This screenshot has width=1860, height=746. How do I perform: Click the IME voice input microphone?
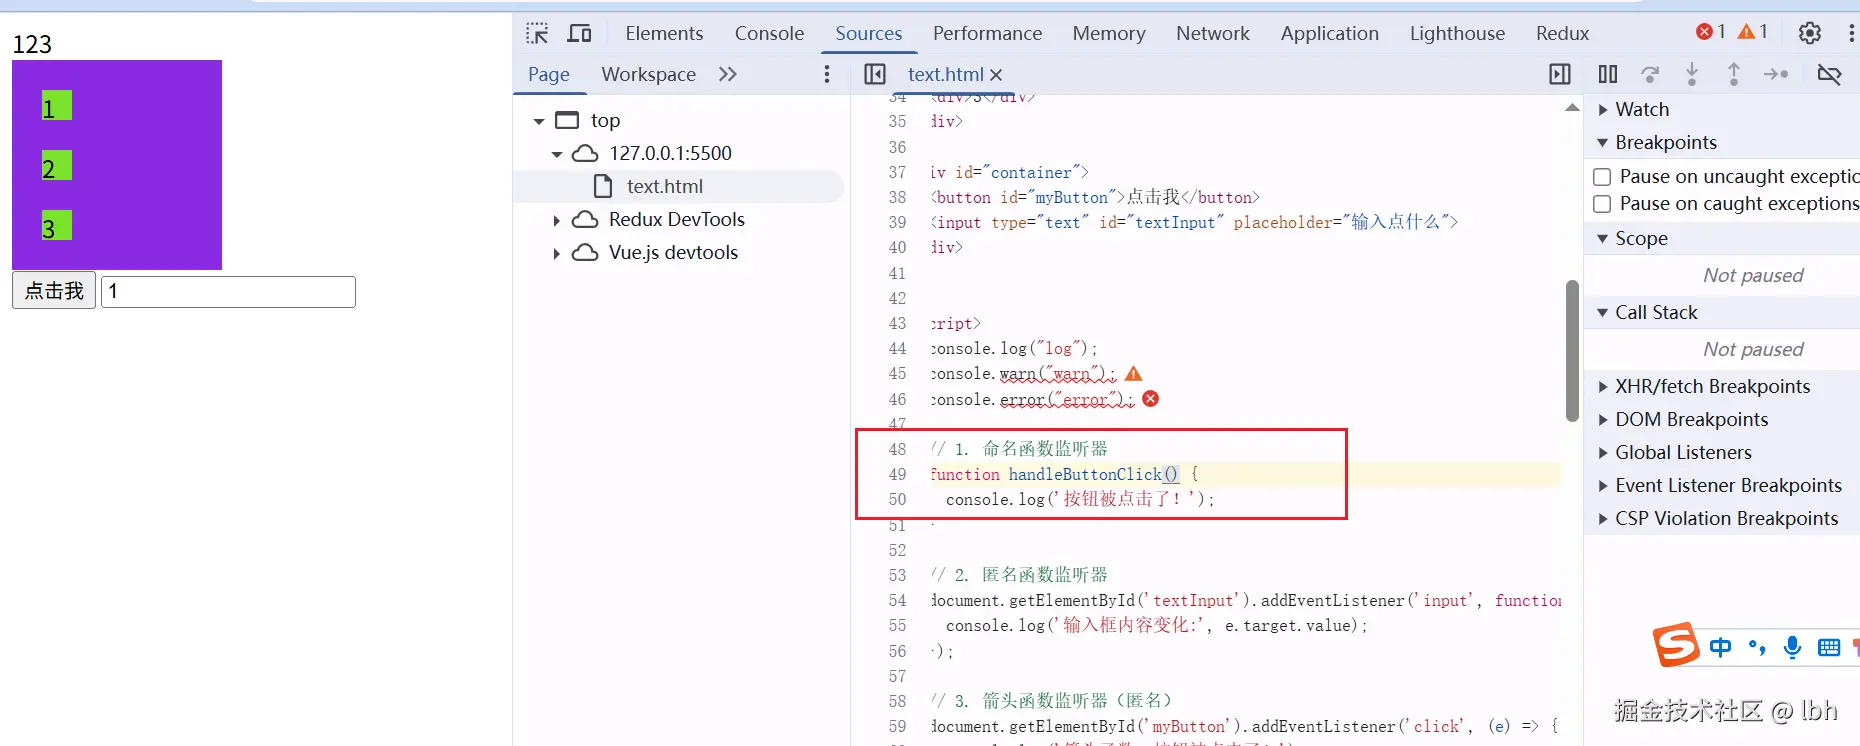click(1792, 647)
